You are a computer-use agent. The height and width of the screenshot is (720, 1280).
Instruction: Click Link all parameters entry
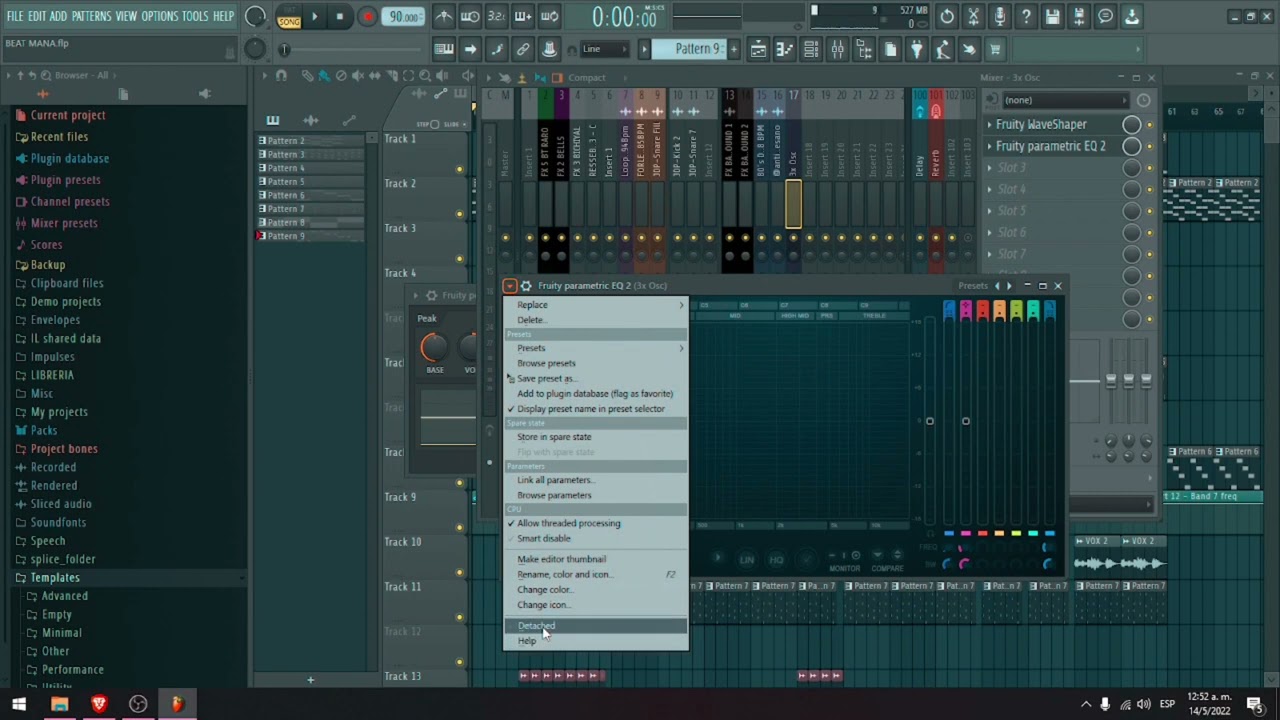pyautogui.click(x=595, y=480)
